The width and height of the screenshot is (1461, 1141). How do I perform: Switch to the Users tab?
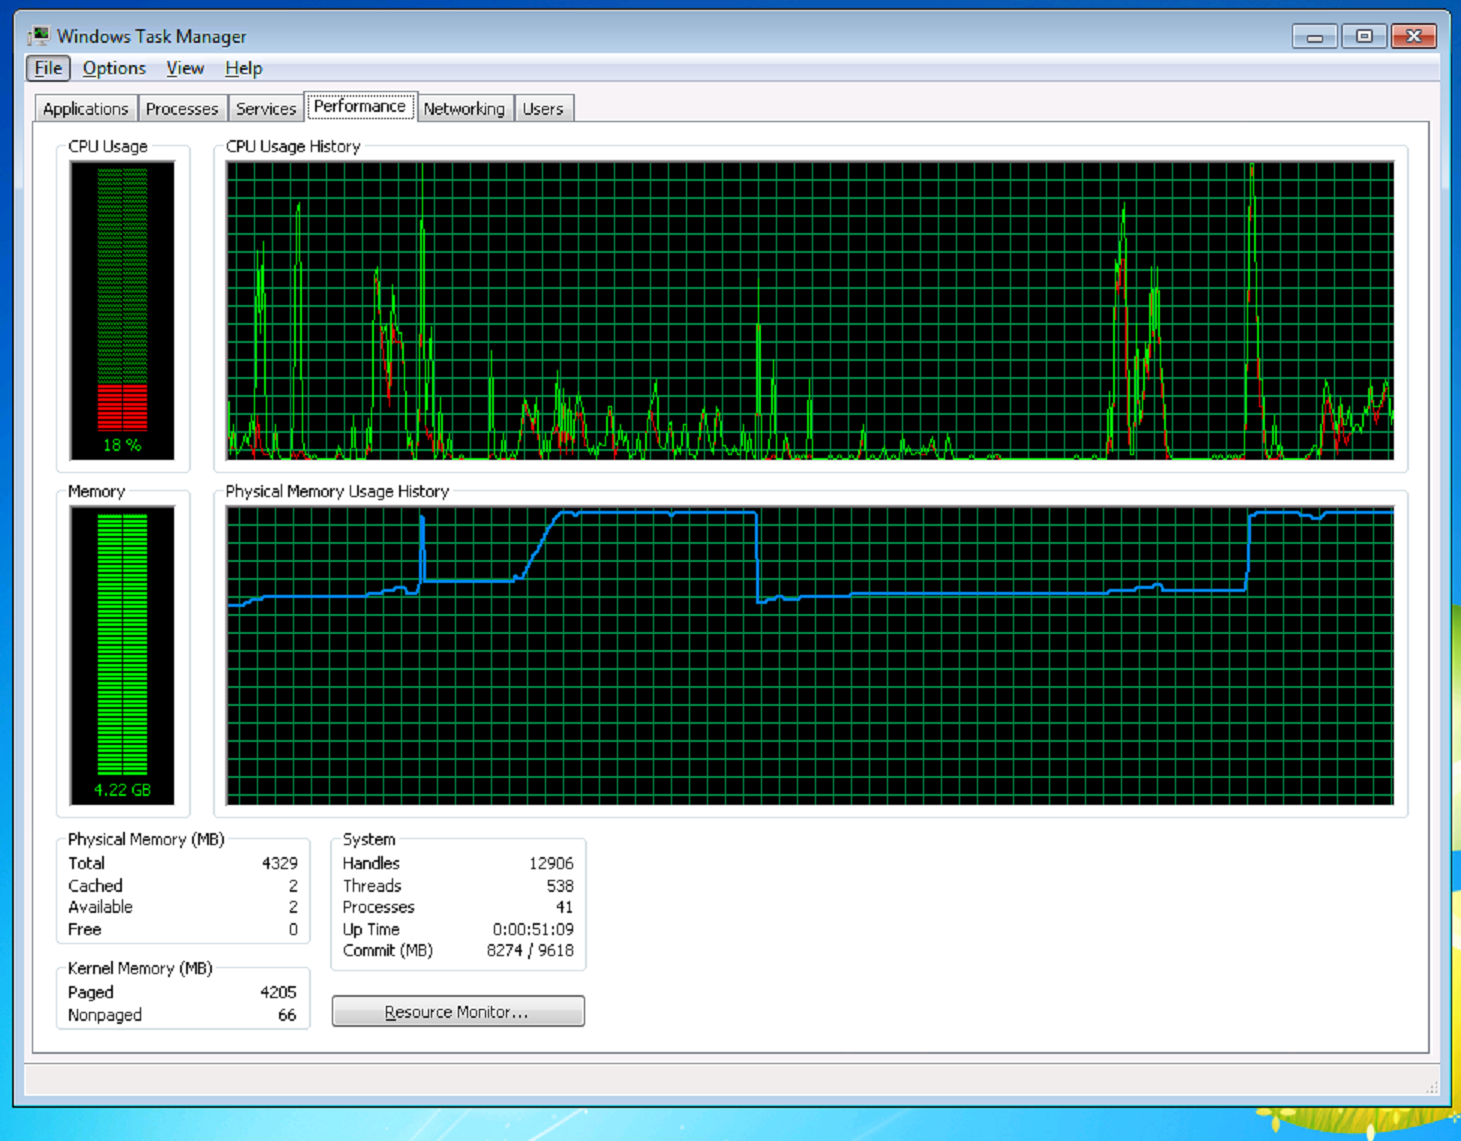pos(543,108)
